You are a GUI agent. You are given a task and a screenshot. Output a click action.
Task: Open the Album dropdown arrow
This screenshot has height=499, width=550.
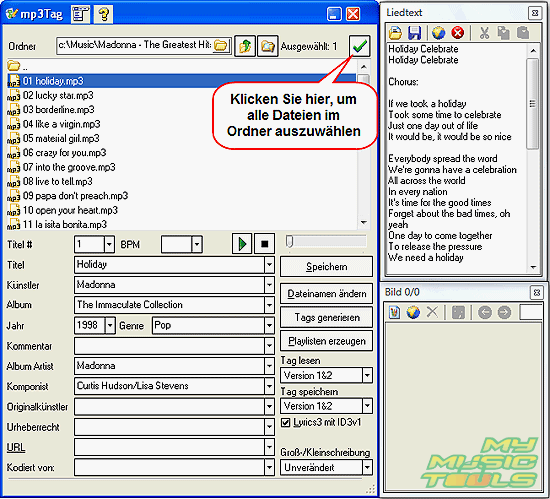pyautogui.click(x=269, y=305)
